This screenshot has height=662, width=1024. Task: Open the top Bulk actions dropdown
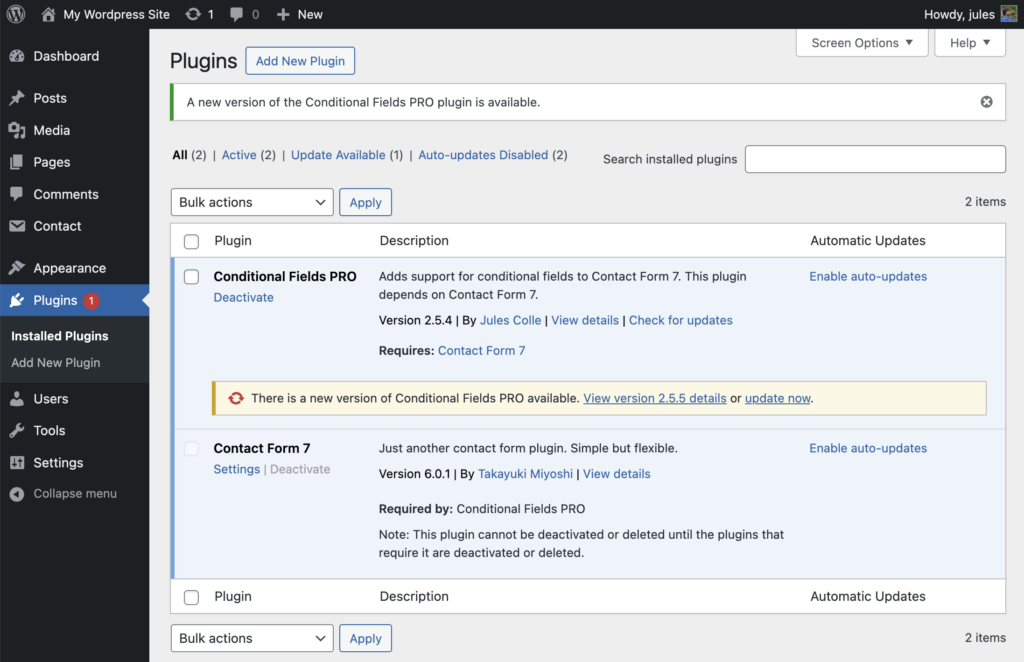[251, 202]
